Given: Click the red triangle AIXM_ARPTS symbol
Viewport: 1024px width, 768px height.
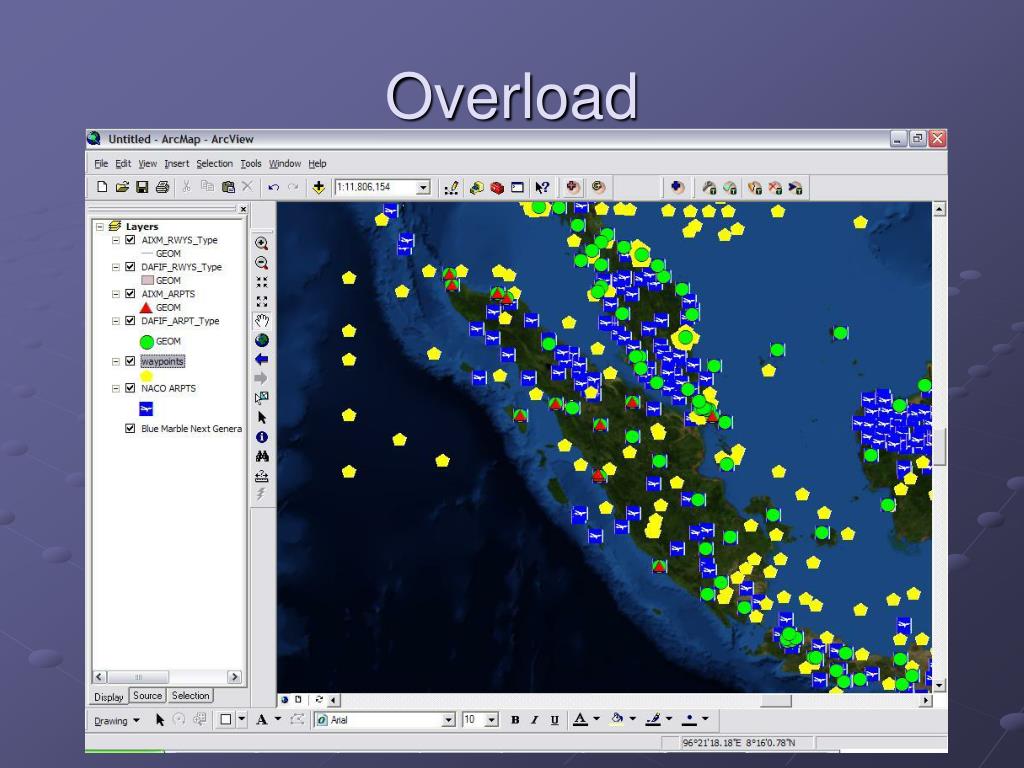Looking at the screenshot, I should 146,307.
